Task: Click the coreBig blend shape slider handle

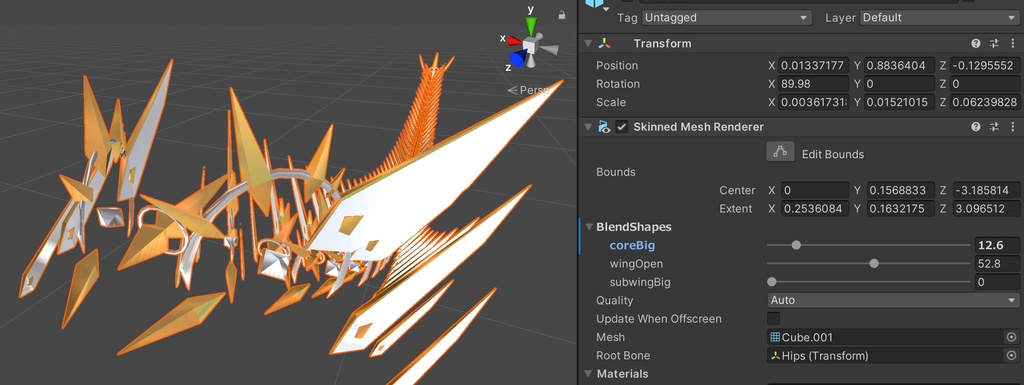Action: tap(795, 245)
